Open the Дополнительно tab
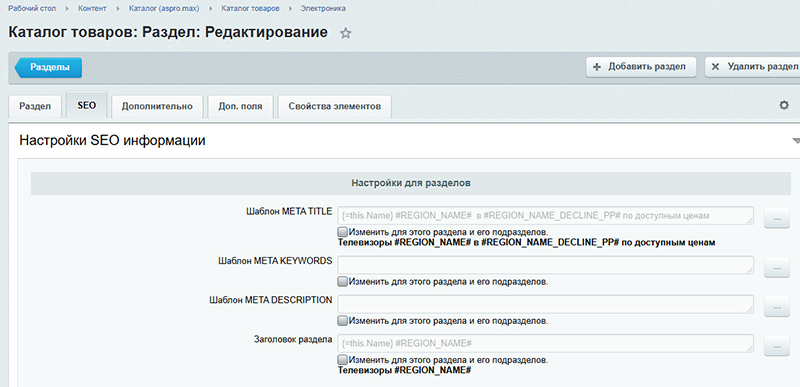Screen dimensions: 800x387 pyautogui.click(x=157, y=107)
